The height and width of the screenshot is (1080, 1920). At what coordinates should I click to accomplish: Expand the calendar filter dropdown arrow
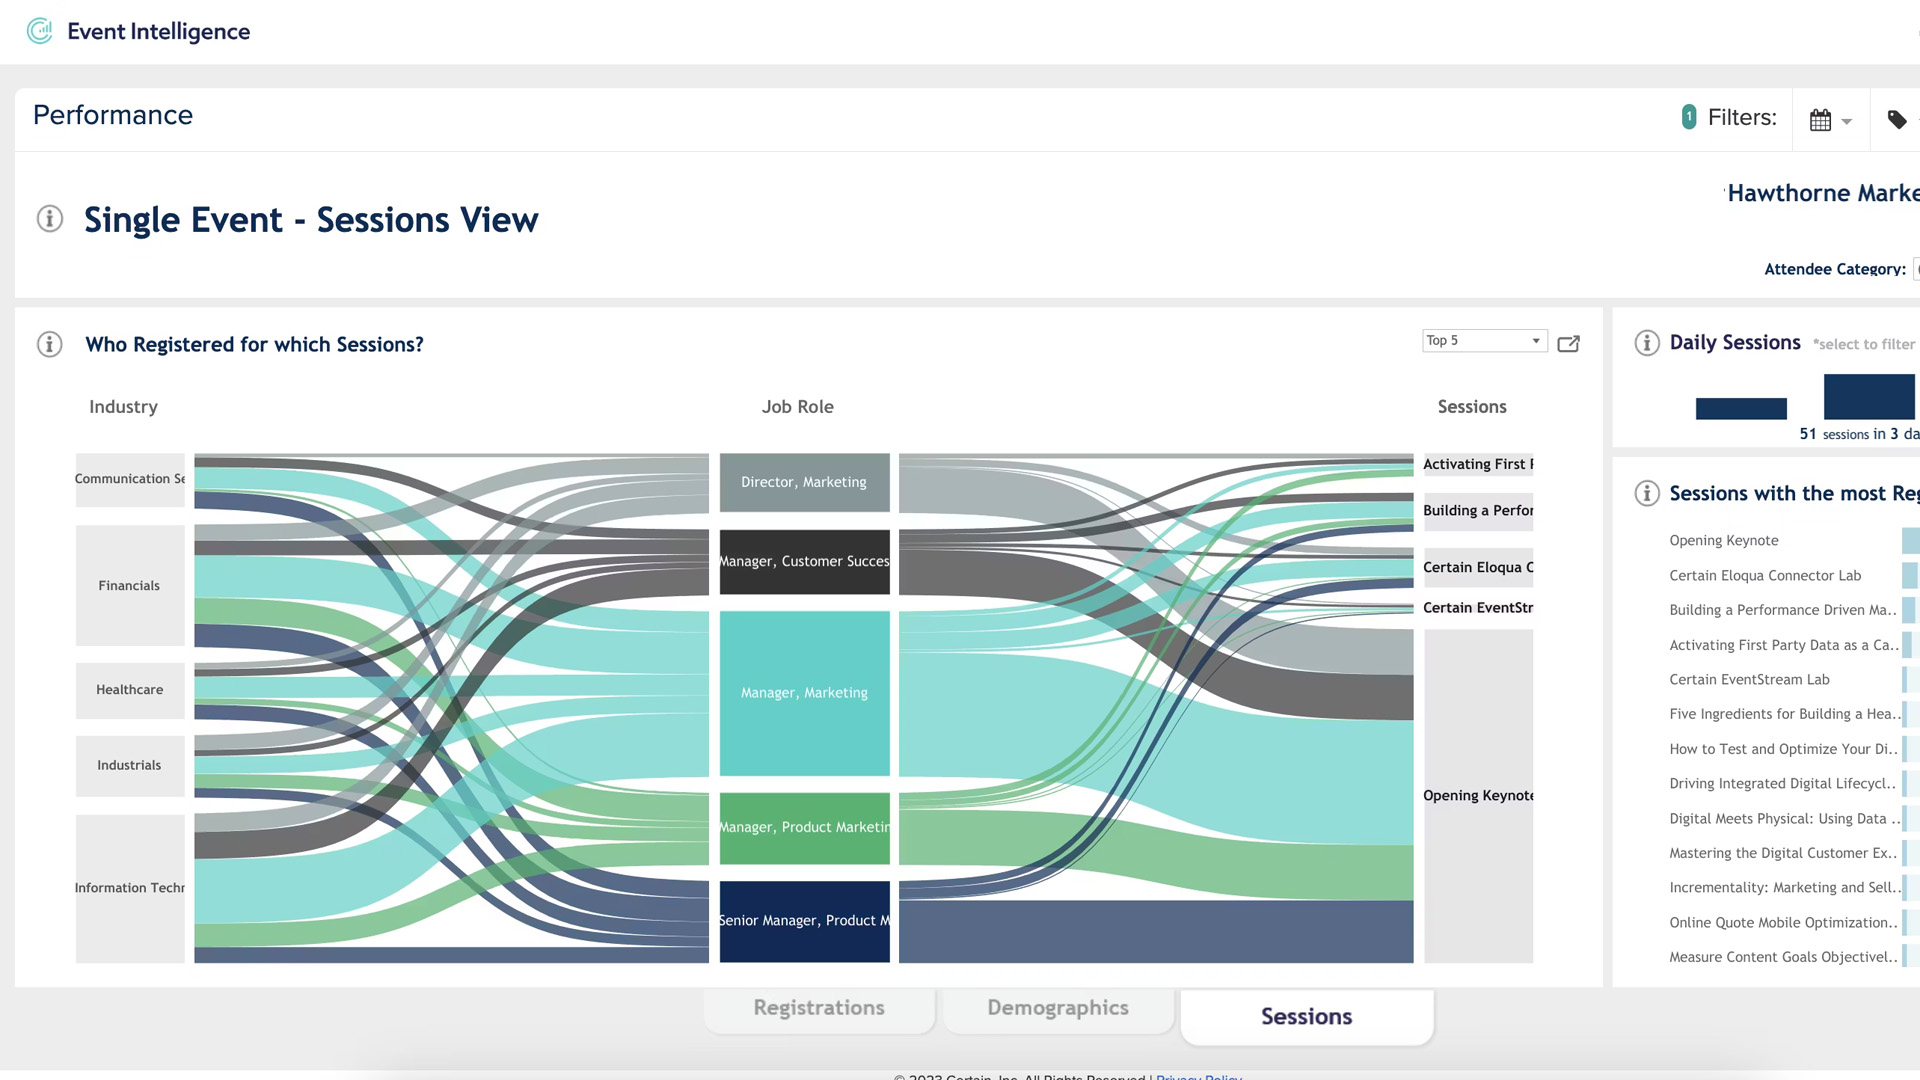tap(1847, 122)
